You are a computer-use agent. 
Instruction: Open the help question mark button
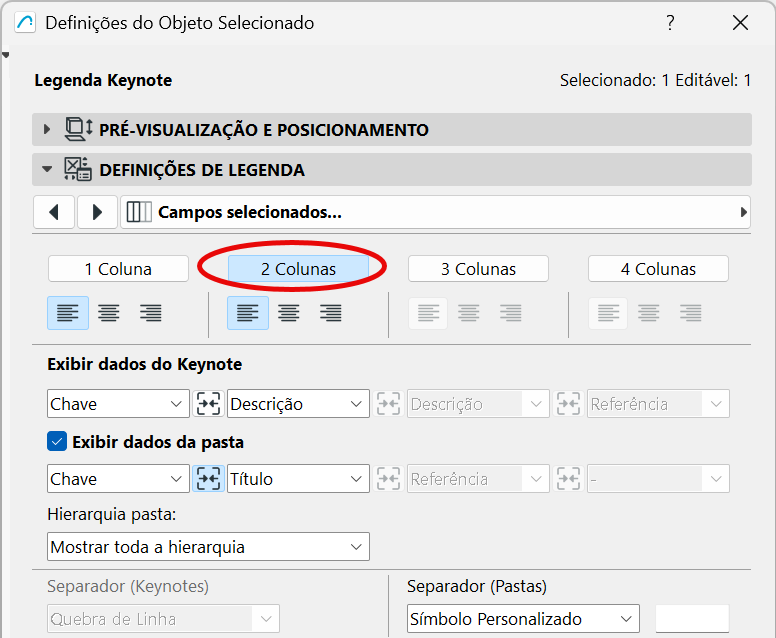click(x=670, y=23)
